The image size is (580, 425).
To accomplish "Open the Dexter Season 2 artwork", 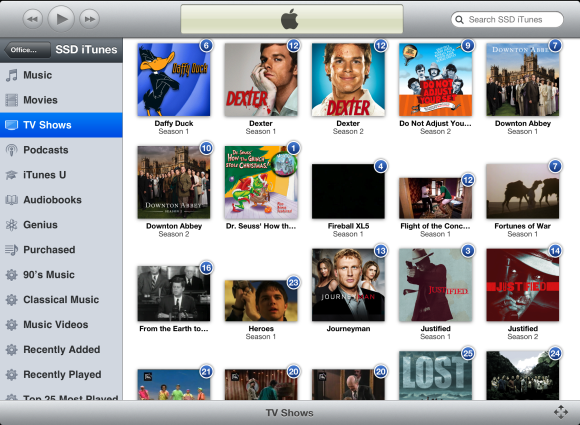I will [348, 80].
